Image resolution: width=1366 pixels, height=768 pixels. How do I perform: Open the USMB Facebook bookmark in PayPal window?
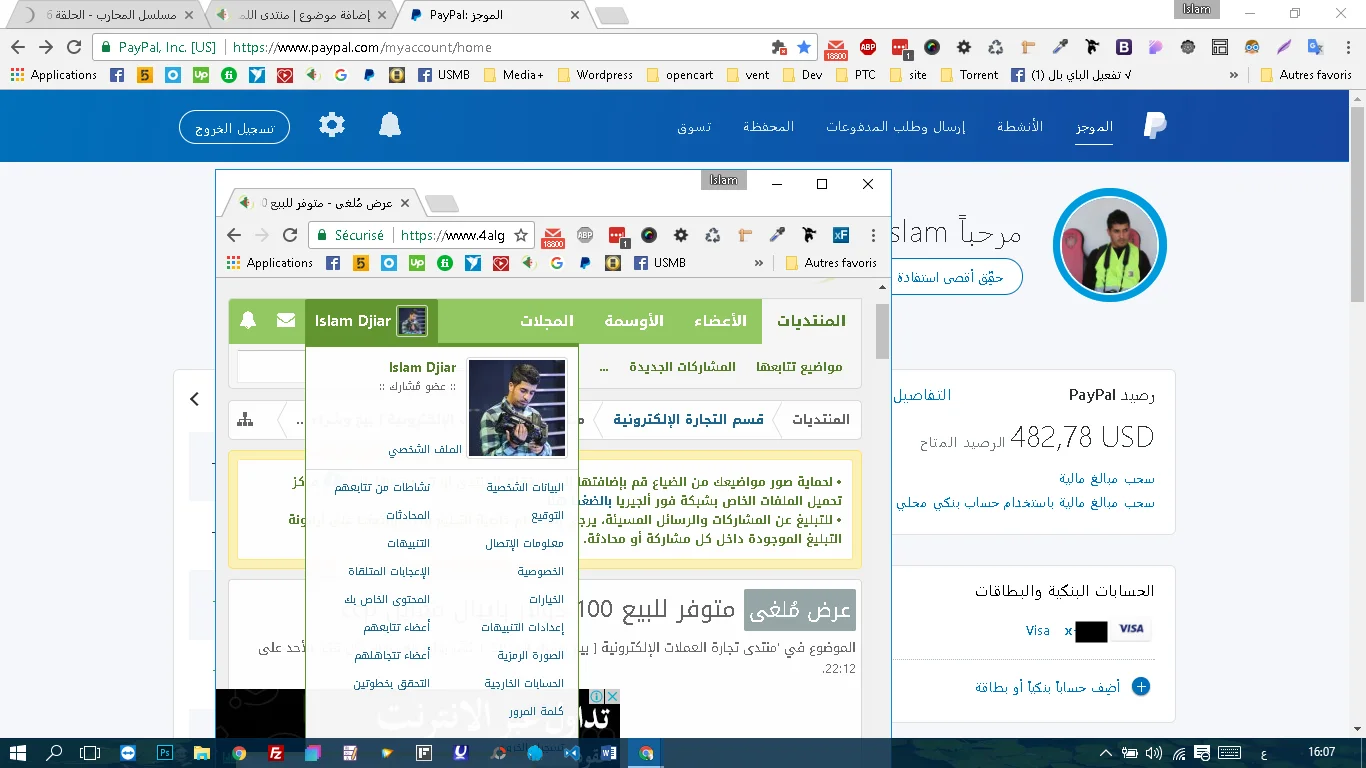coord(443,75)
